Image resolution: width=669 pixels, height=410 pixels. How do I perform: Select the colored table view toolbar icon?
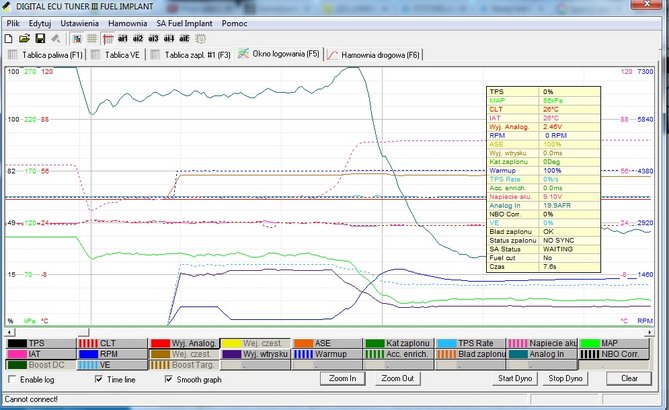tap(77, 39)
